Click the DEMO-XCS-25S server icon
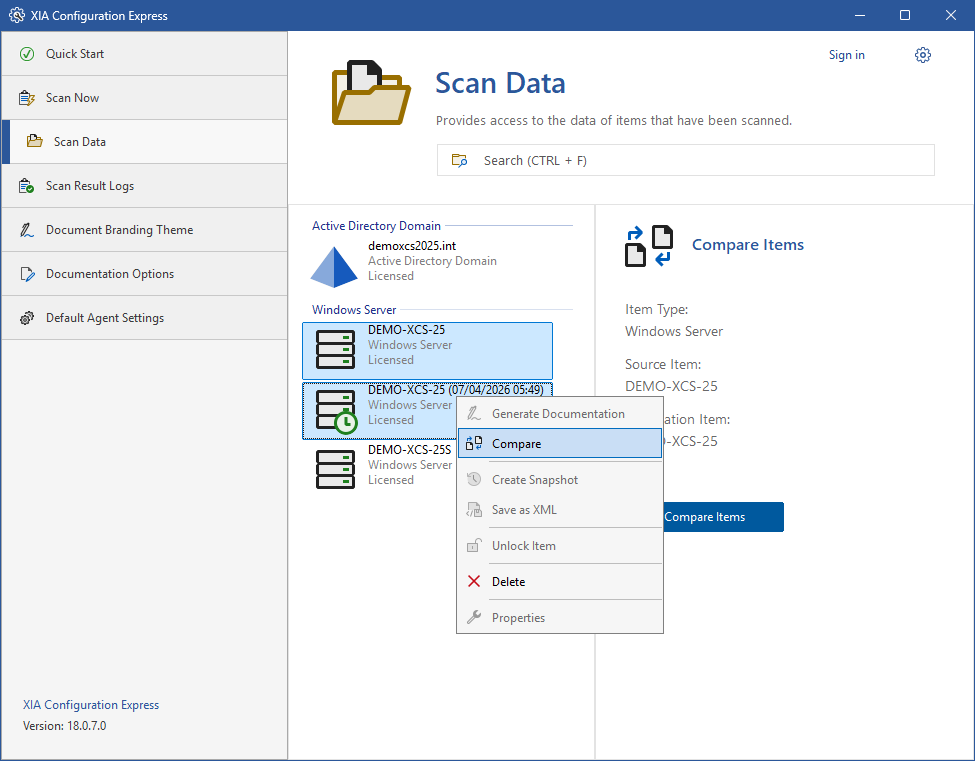This screenshot has width=975, height=761. point(335,469)
